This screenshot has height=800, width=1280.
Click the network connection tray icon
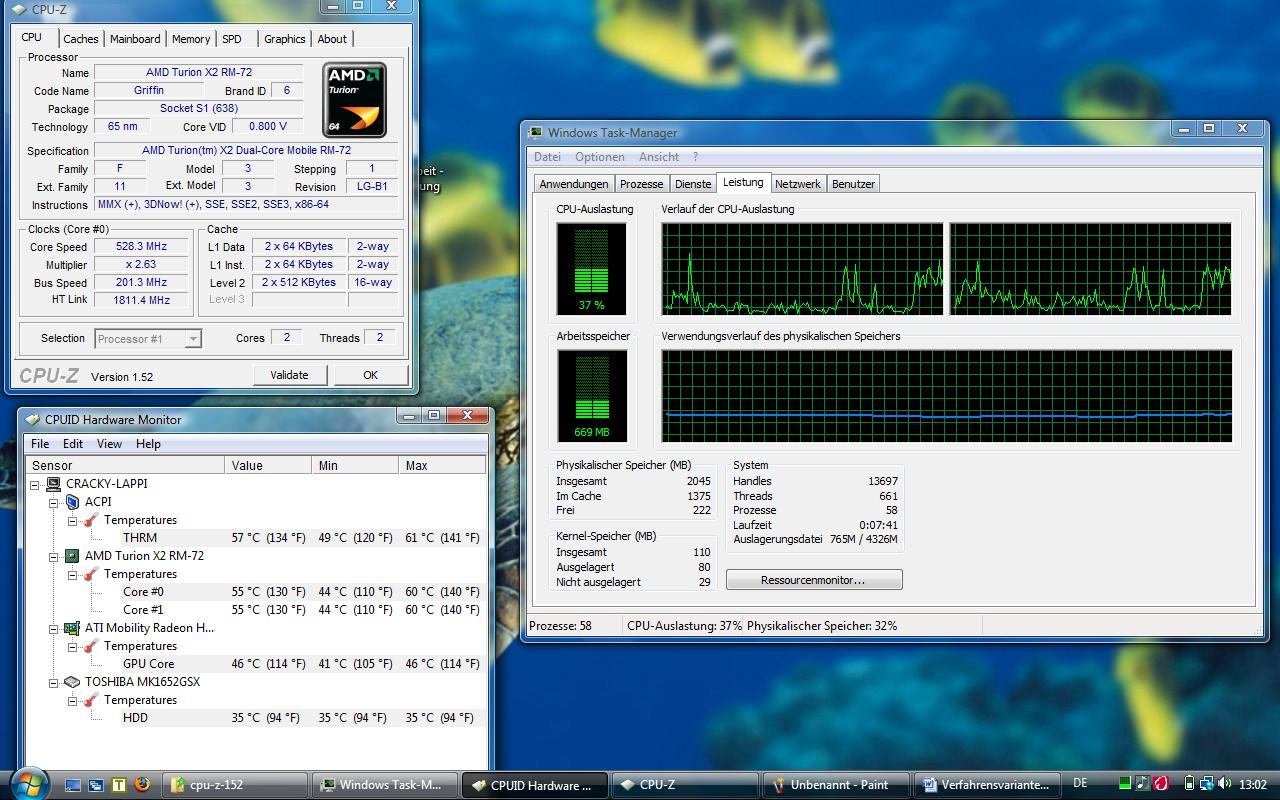pos(1207,784)
